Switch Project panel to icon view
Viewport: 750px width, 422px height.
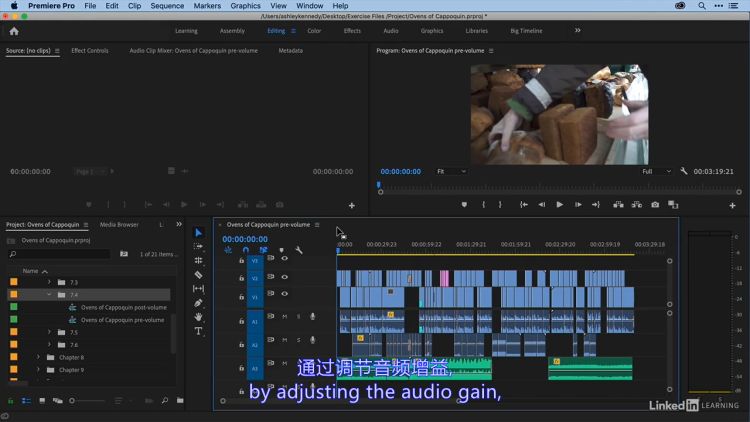click(x=42, y=400)
